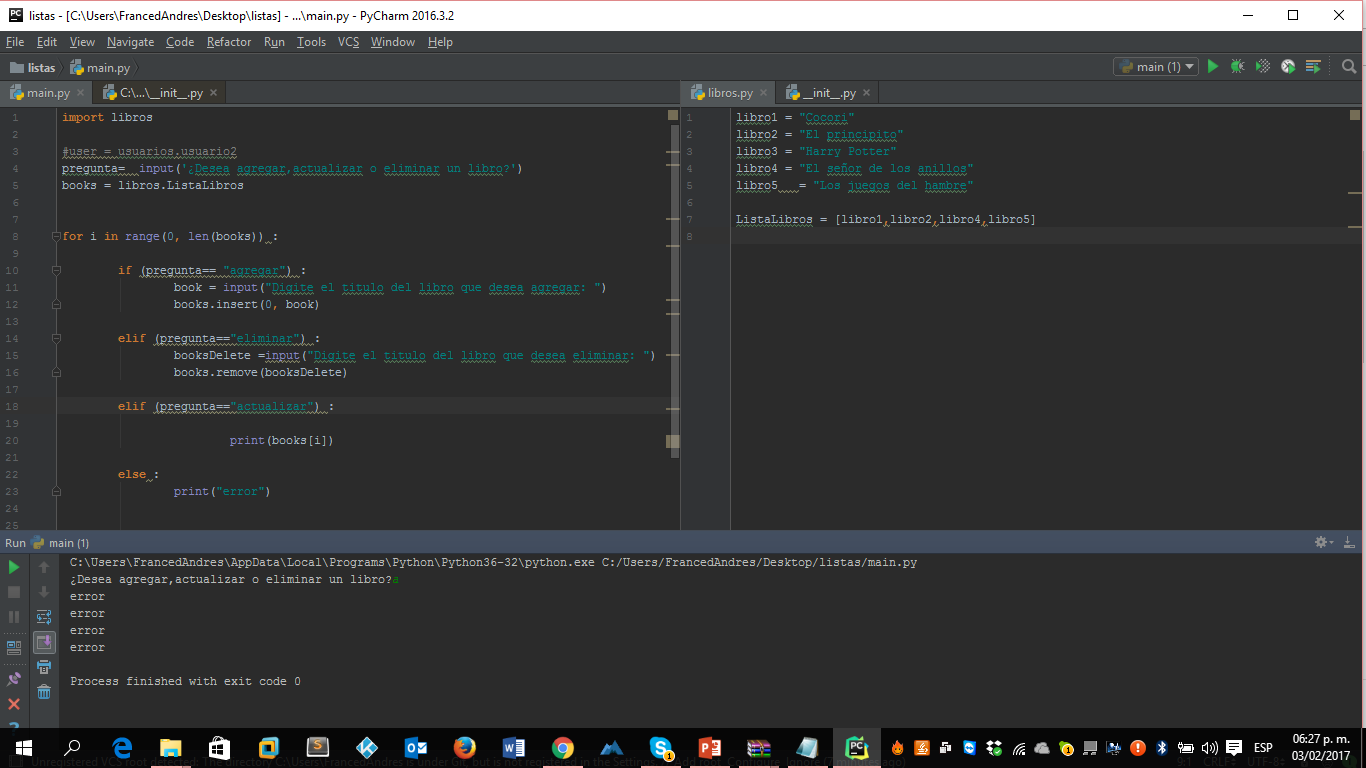
Task: Click the Stop process square icon
Action: (x=14, y=592)
